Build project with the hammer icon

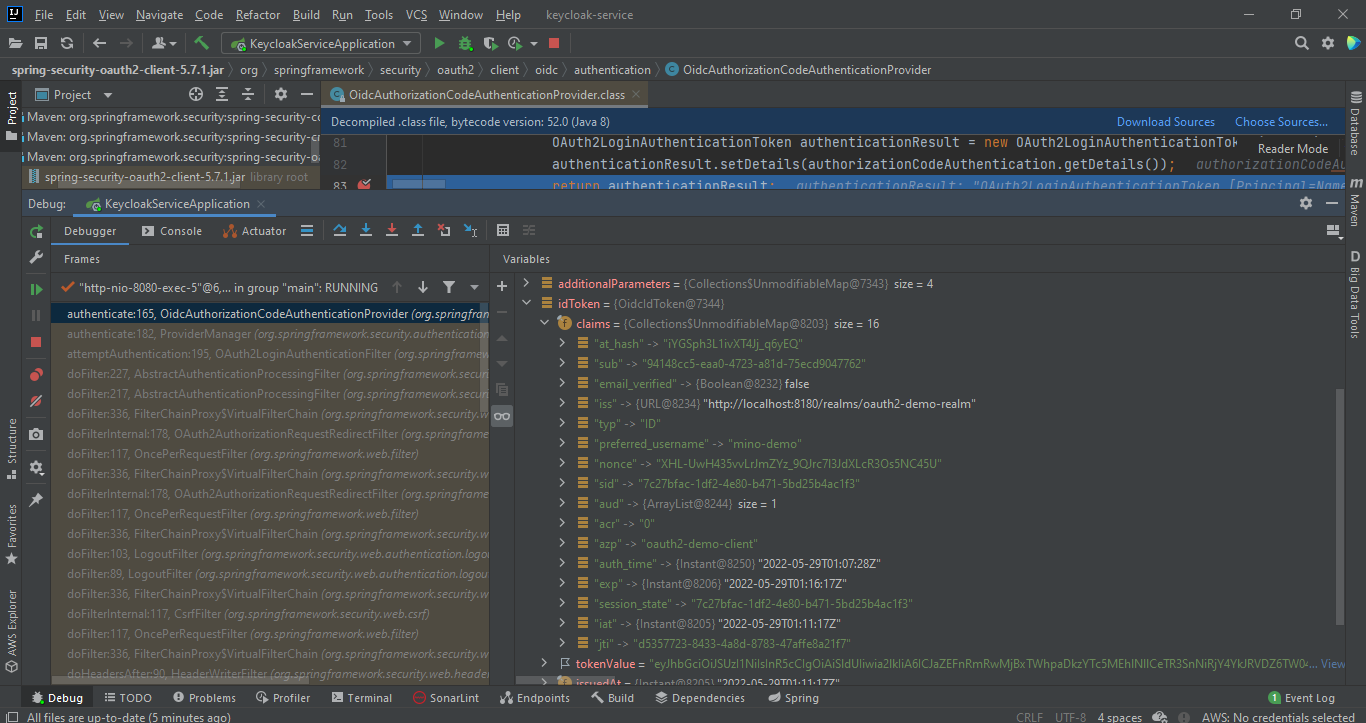[x=201, y=43]
